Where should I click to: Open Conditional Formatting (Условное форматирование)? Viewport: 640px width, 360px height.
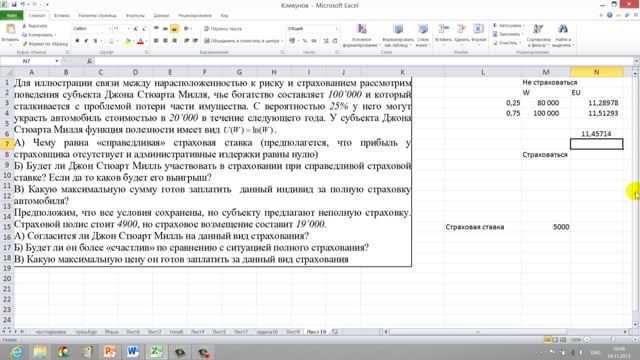(x=361, y=35)
